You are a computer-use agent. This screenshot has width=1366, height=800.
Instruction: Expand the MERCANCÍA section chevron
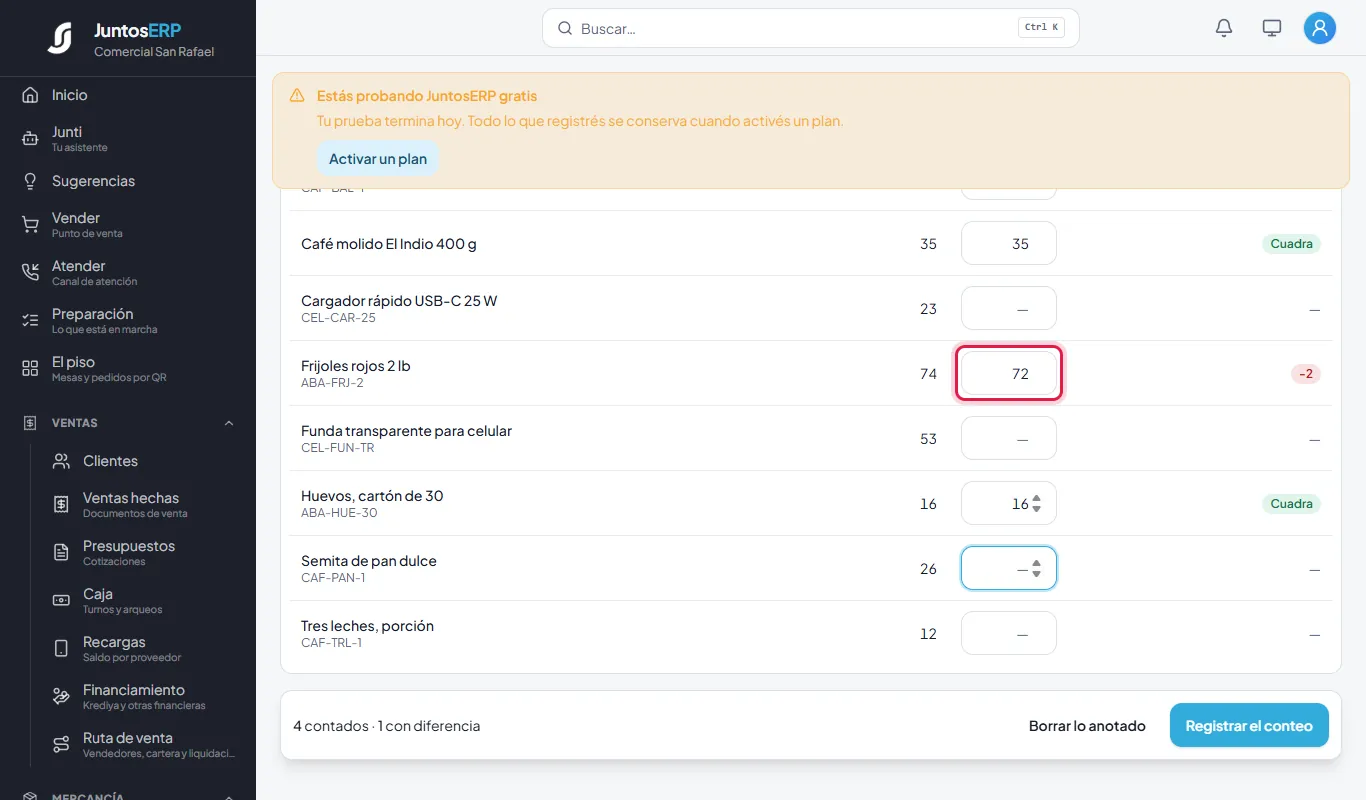coord(229,797)
